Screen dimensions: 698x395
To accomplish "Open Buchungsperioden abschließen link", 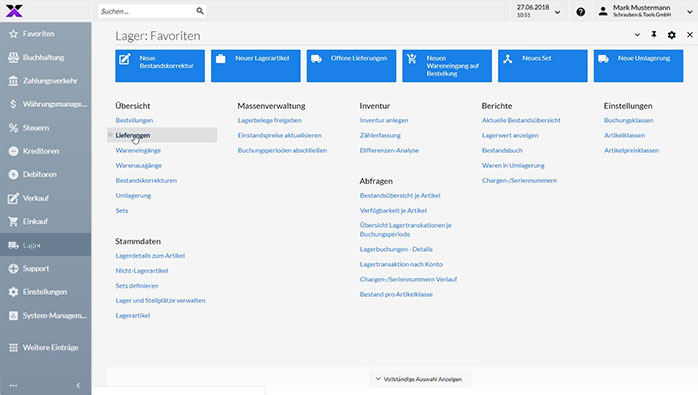I will (282, 151).
